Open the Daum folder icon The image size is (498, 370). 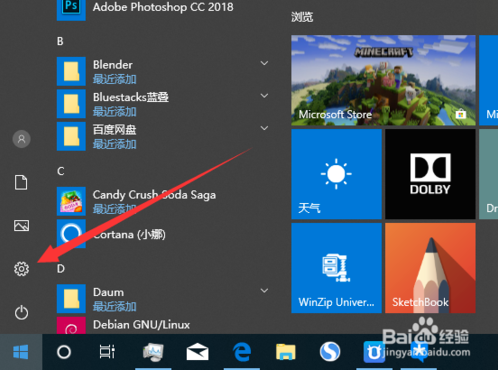(x=71, y=299)
